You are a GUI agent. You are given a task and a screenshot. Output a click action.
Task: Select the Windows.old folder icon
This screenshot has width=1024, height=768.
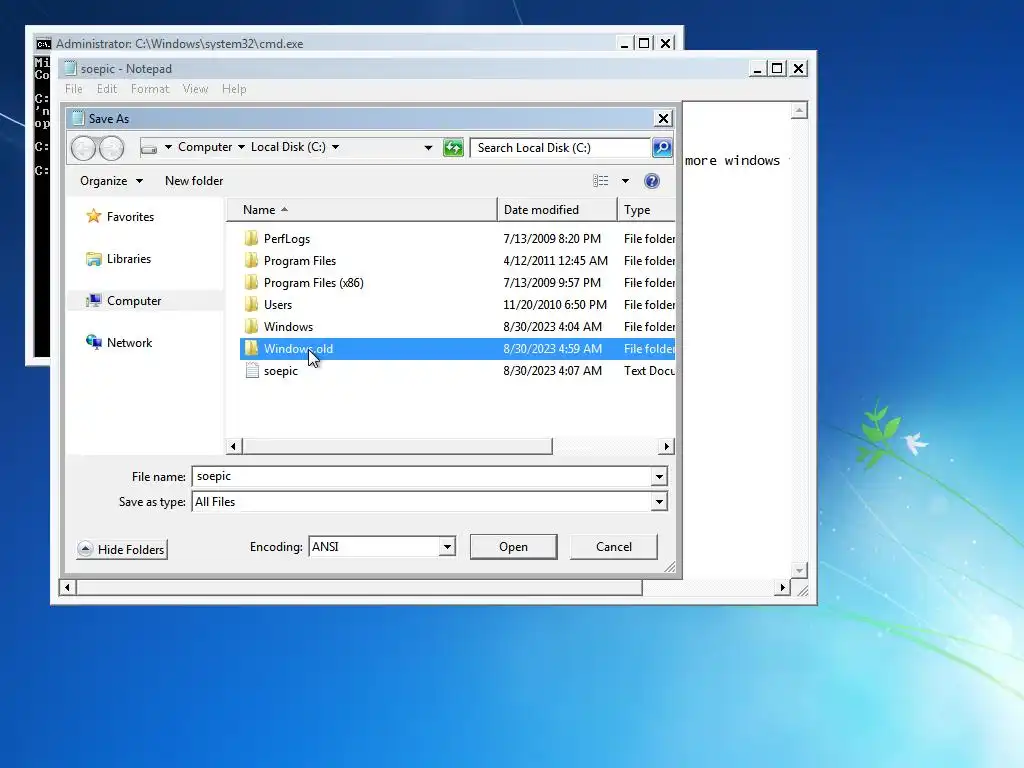point(251,349)
